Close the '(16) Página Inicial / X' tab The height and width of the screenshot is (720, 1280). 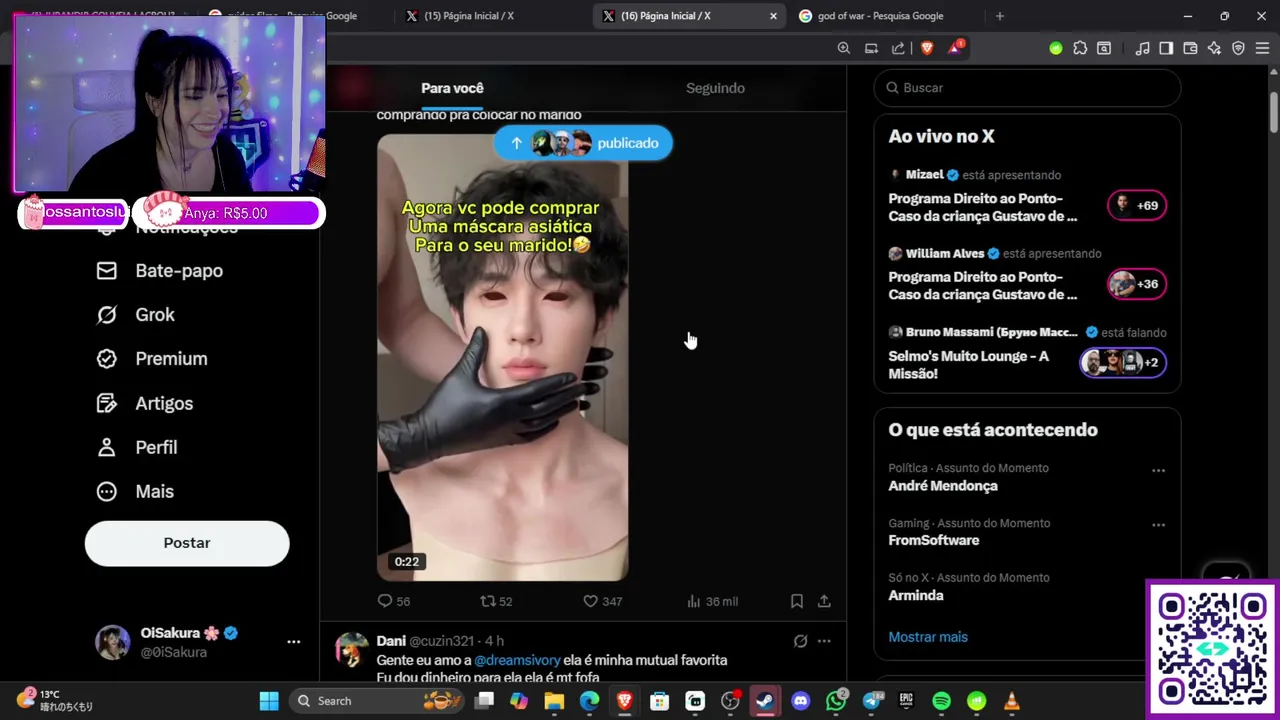(x=773, y=16)
